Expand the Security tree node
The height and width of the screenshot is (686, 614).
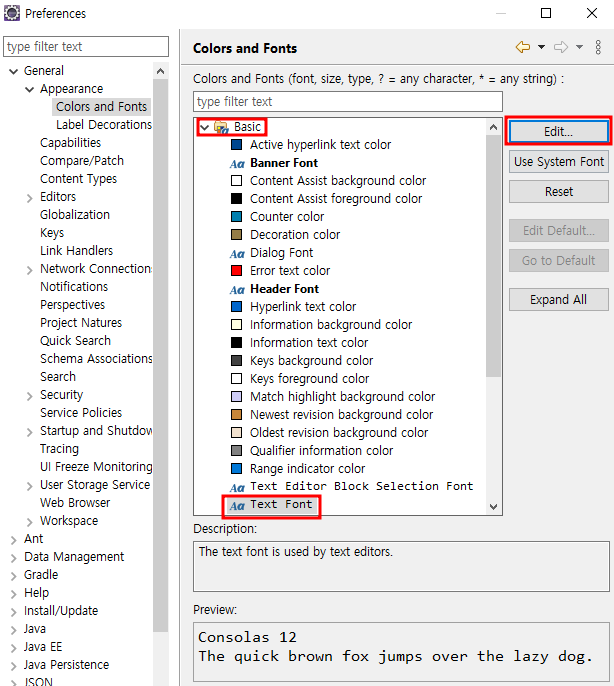pyautogui.click(x=29, y=396)
